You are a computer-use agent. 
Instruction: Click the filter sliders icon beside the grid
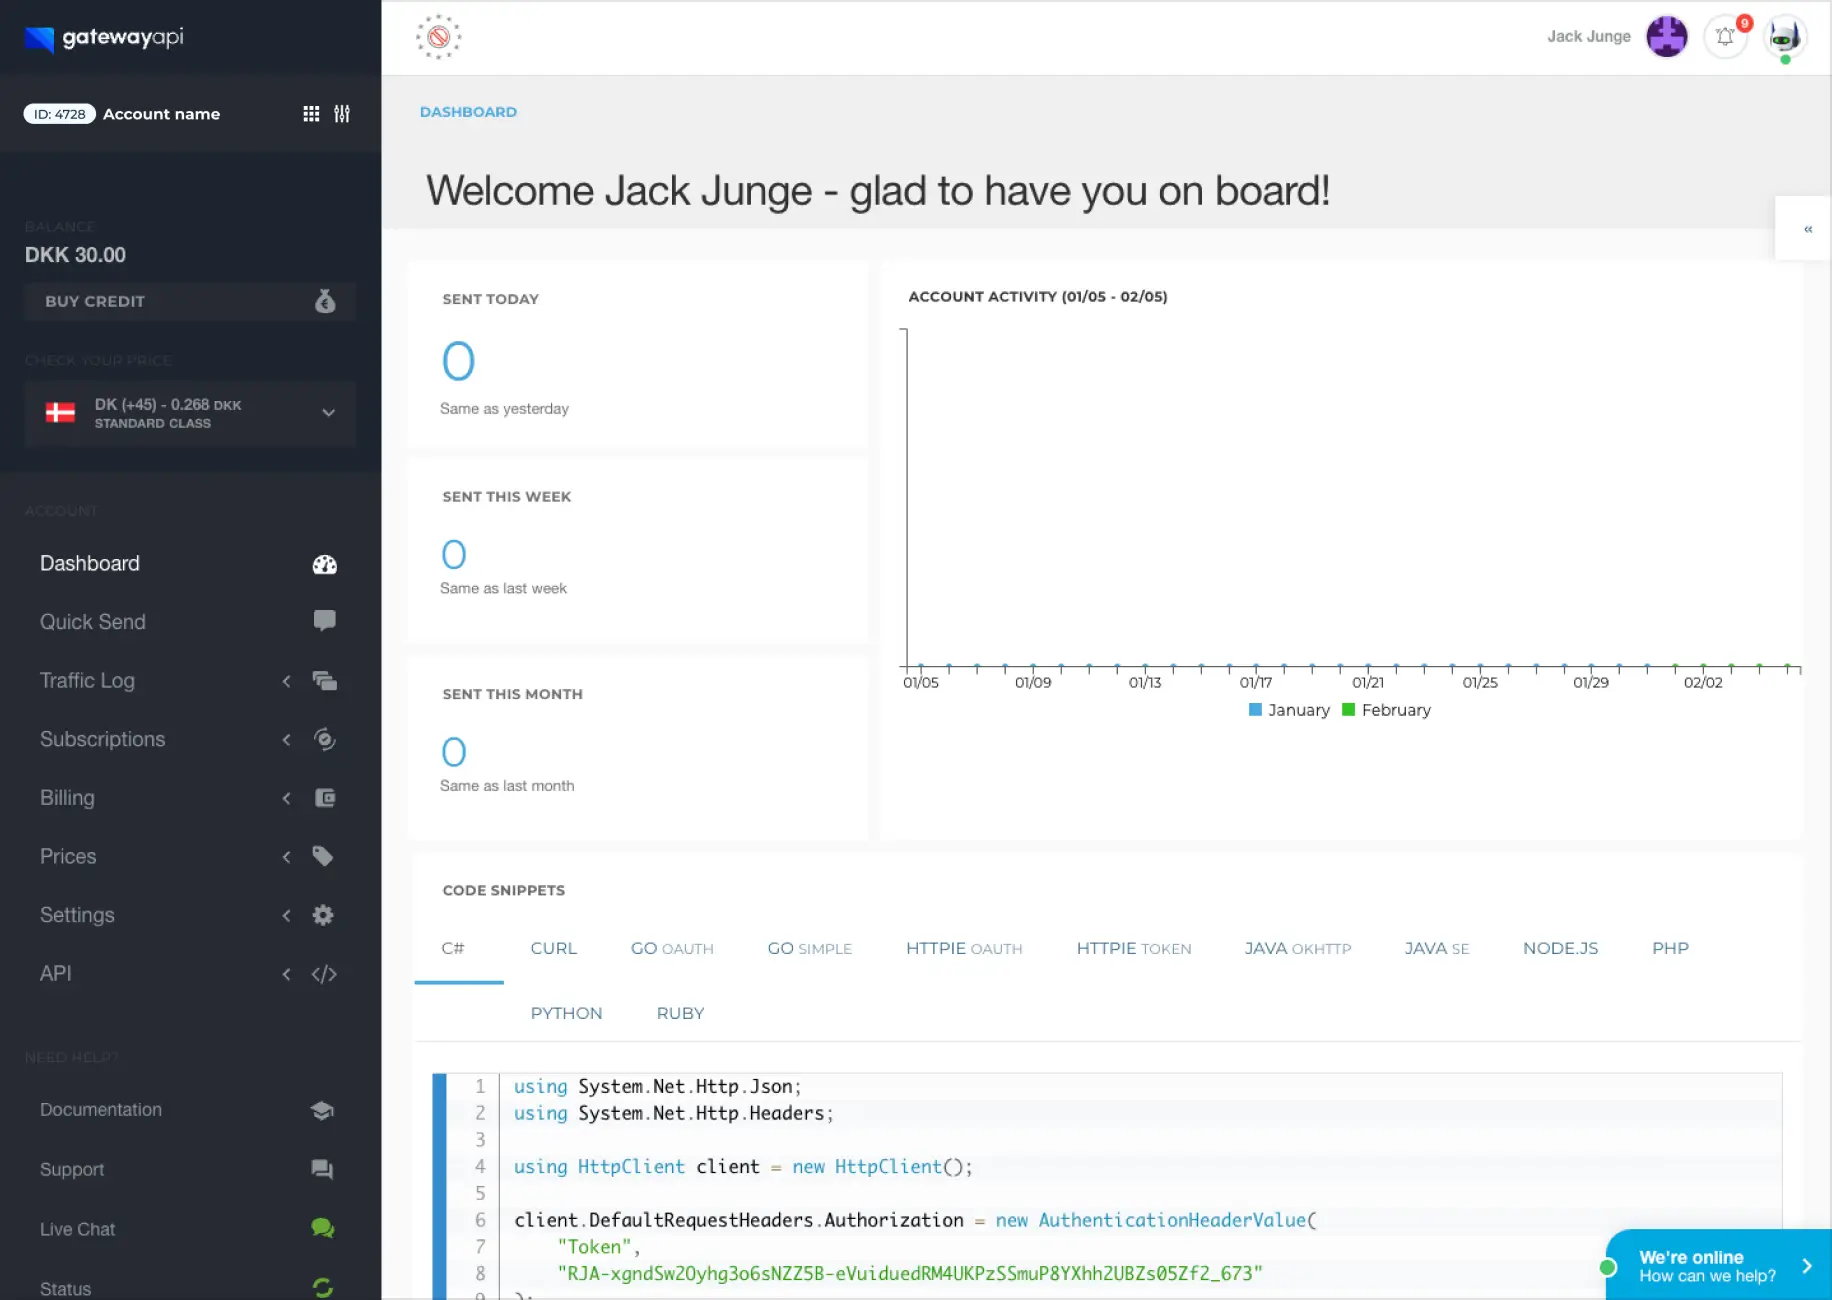tap(341, 114)
